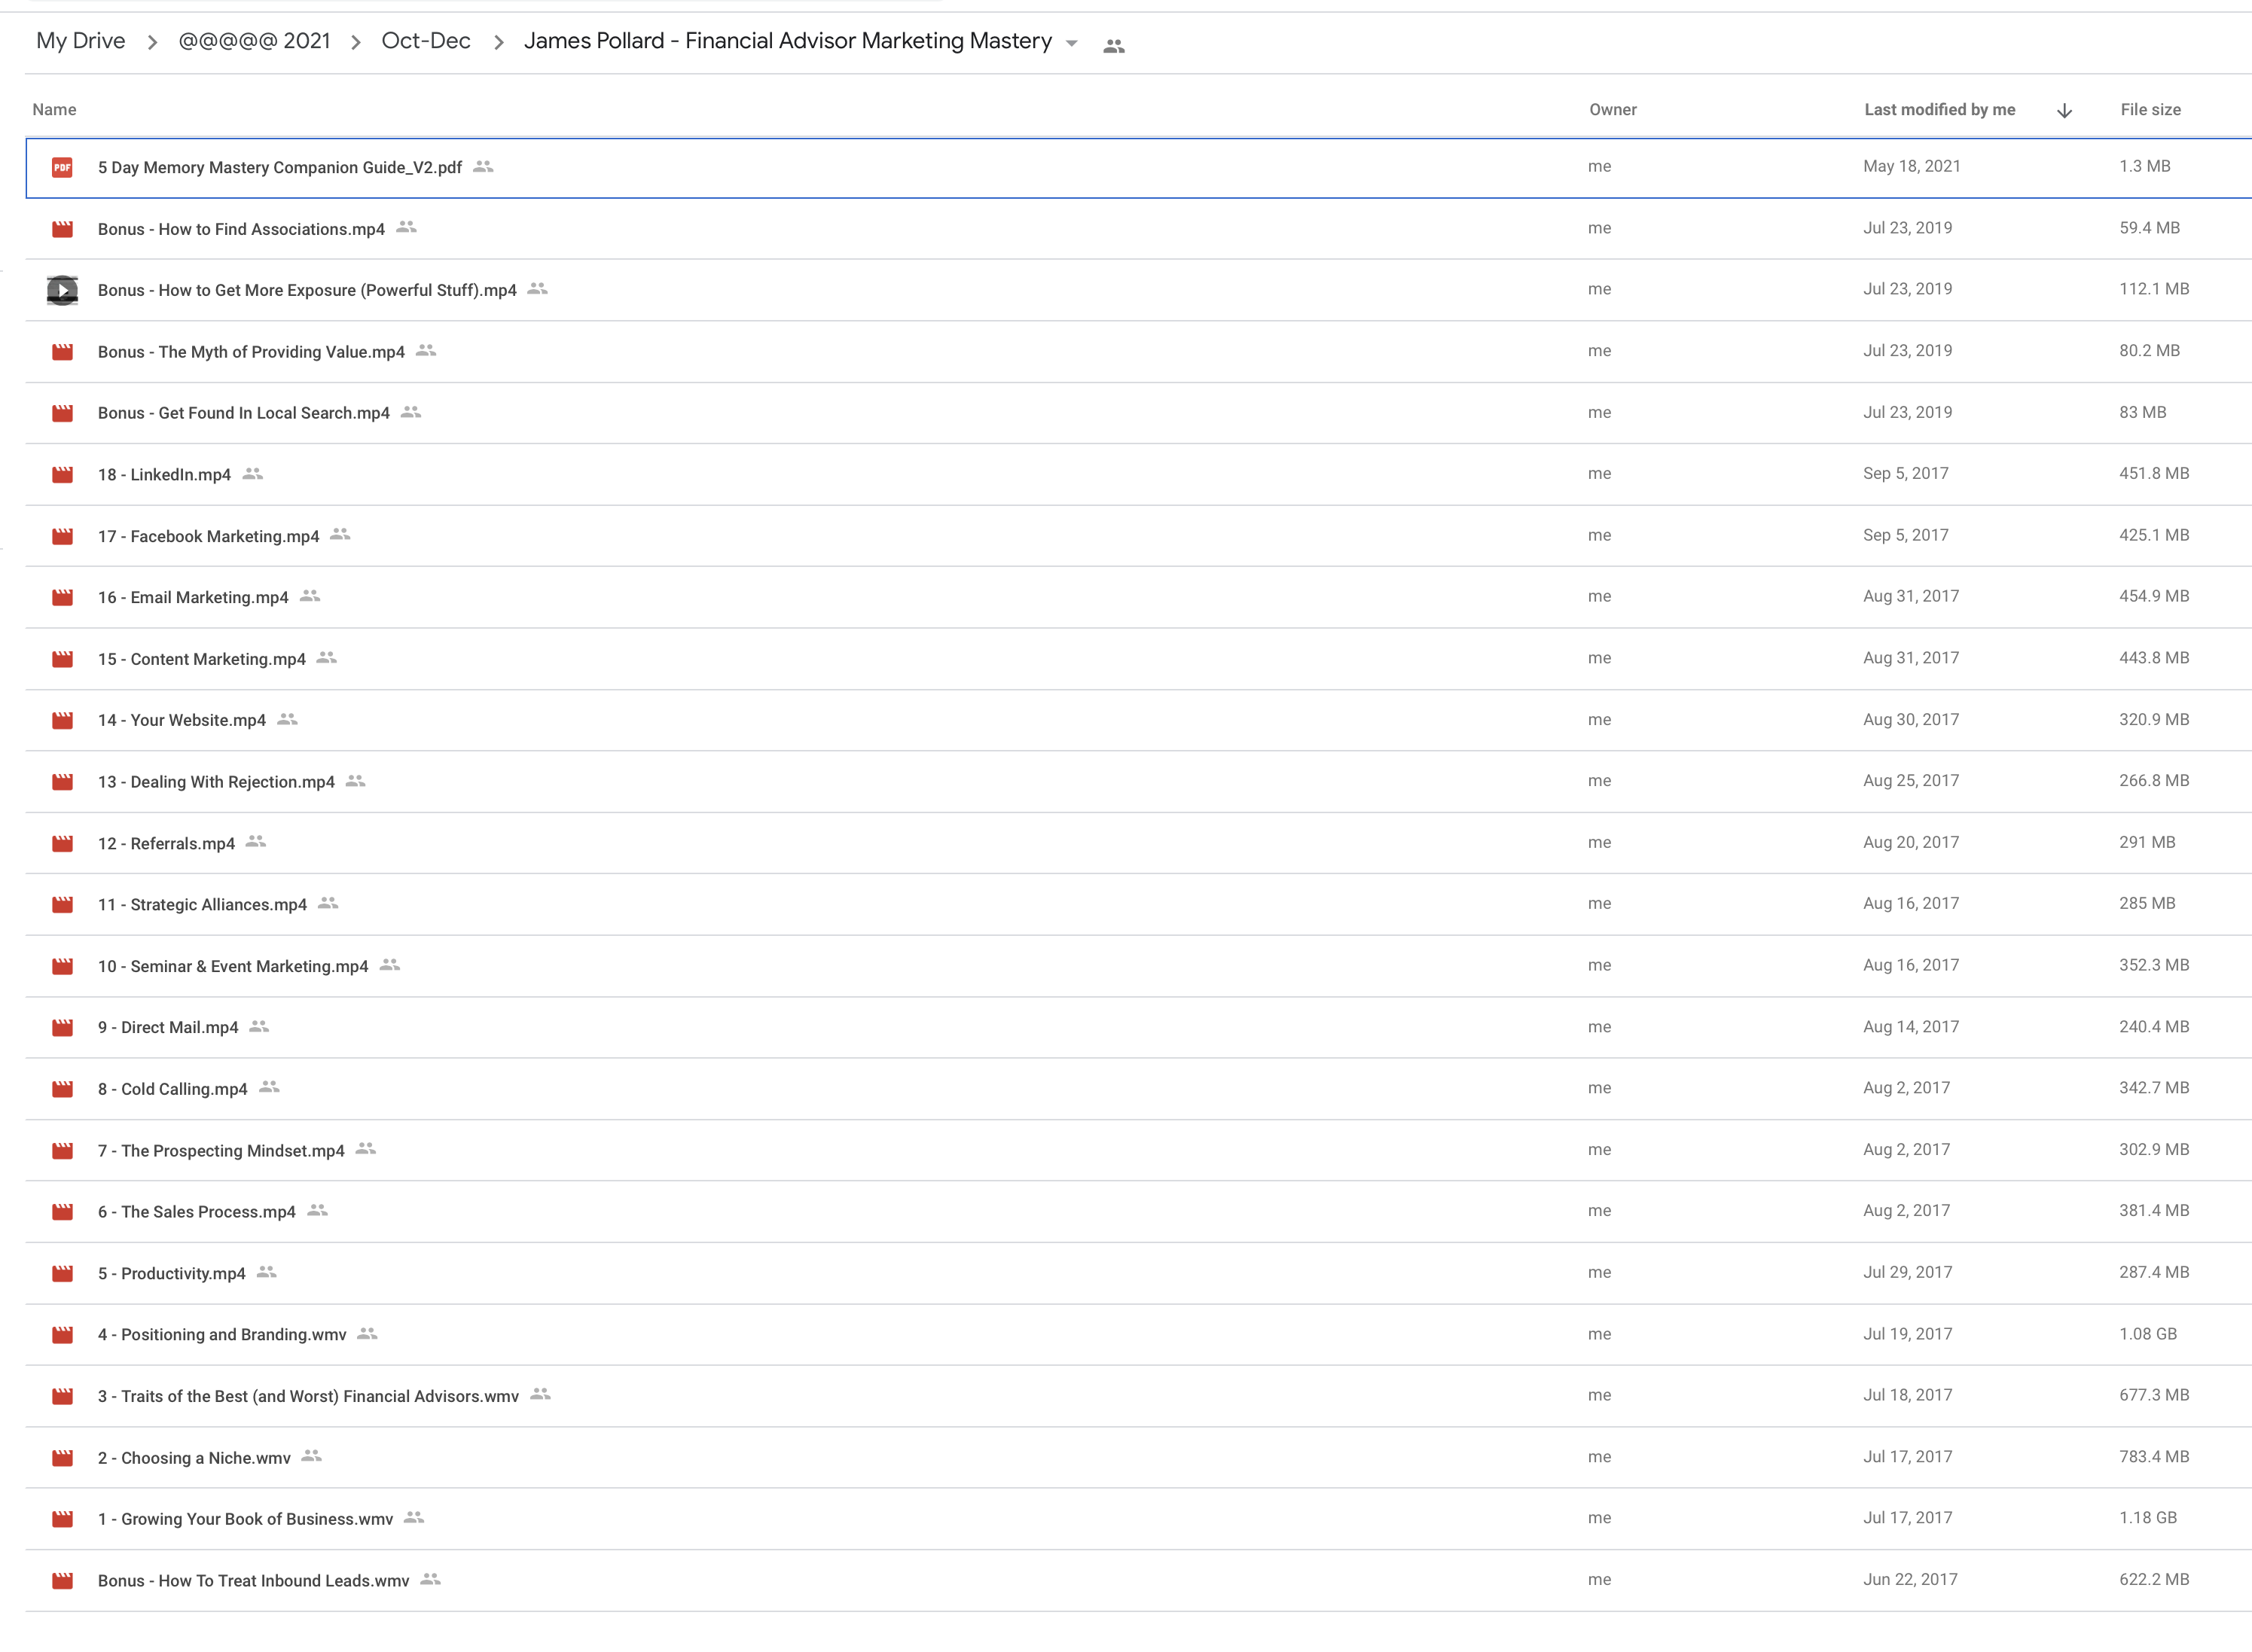
Task: Click the sort direction arrow by Last modified
Action: [x=2064, y=110]
